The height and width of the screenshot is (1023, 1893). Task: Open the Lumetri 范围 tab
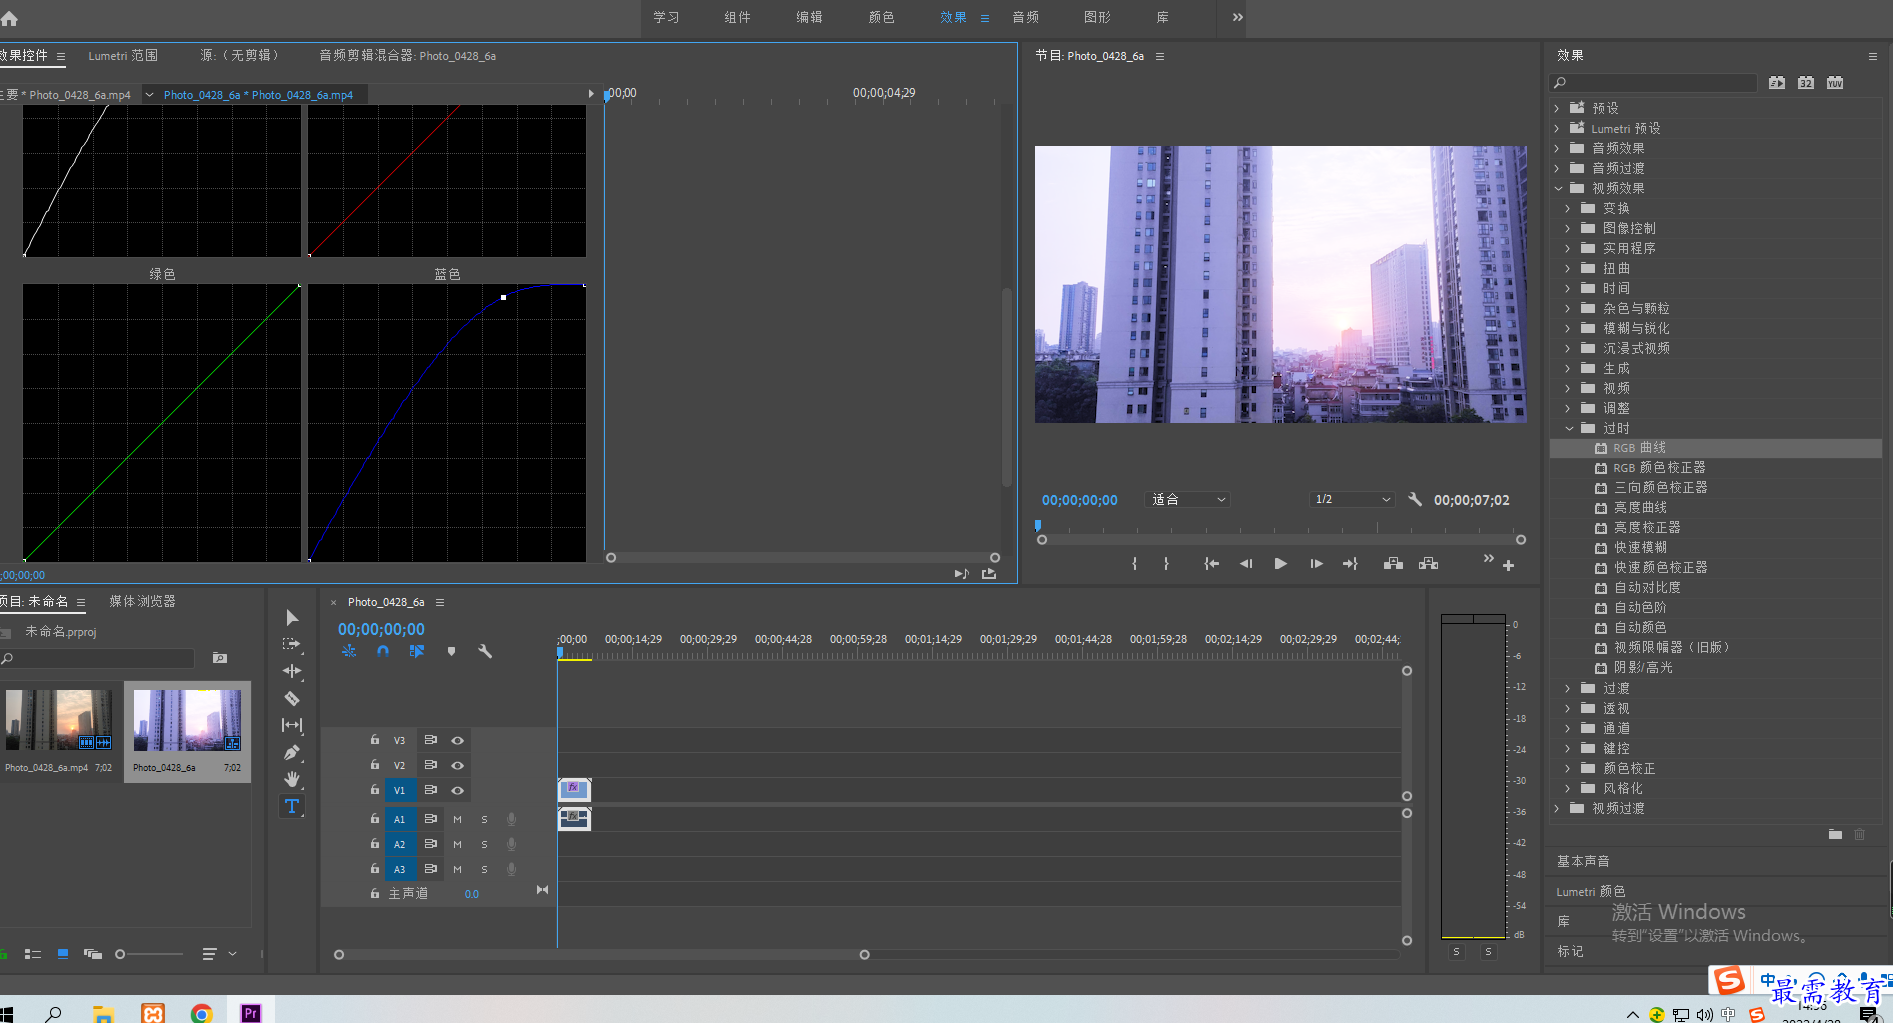123,56
